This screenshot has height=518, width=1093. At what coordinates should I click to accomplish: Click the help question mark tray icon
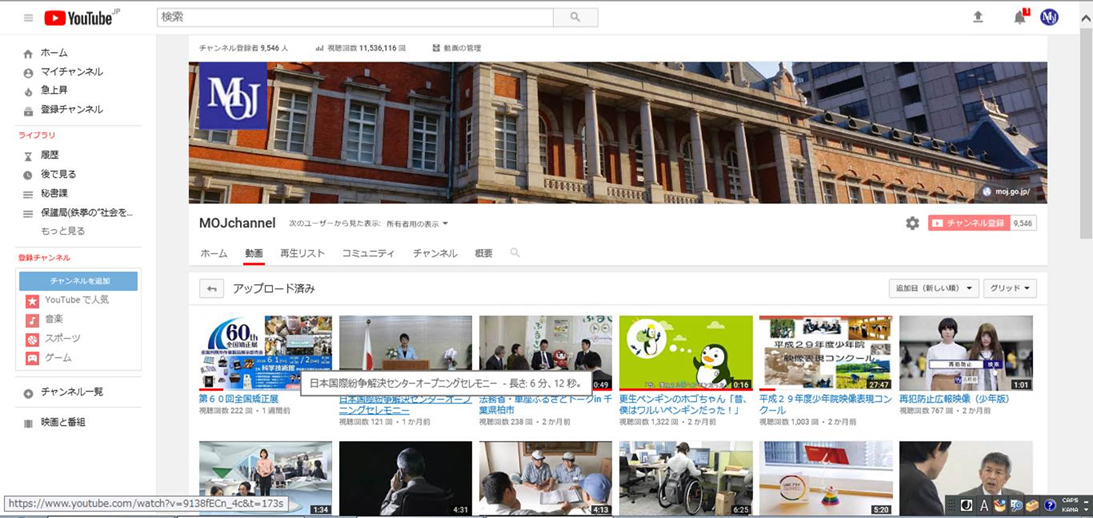pos(1050,506)
